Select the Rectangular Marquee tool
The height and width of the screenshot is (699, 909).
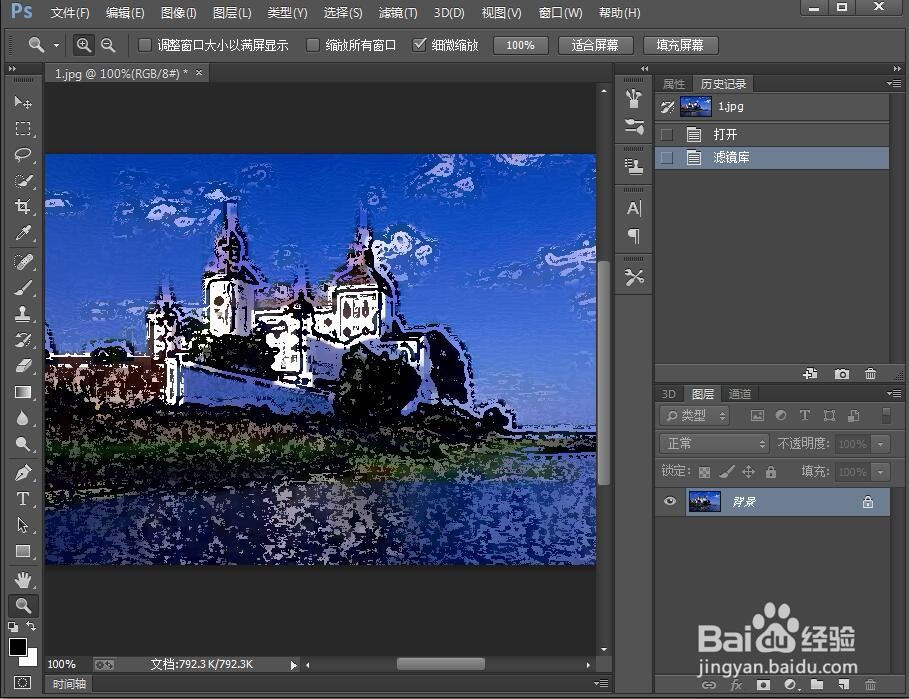(x=23, y=128)
